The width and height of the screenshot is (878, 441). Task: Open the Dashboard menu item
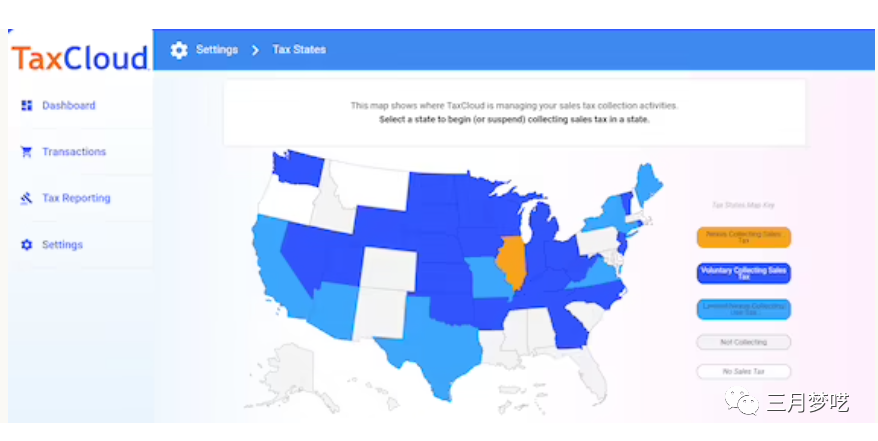pyautogui.click(x=68, y=105)
